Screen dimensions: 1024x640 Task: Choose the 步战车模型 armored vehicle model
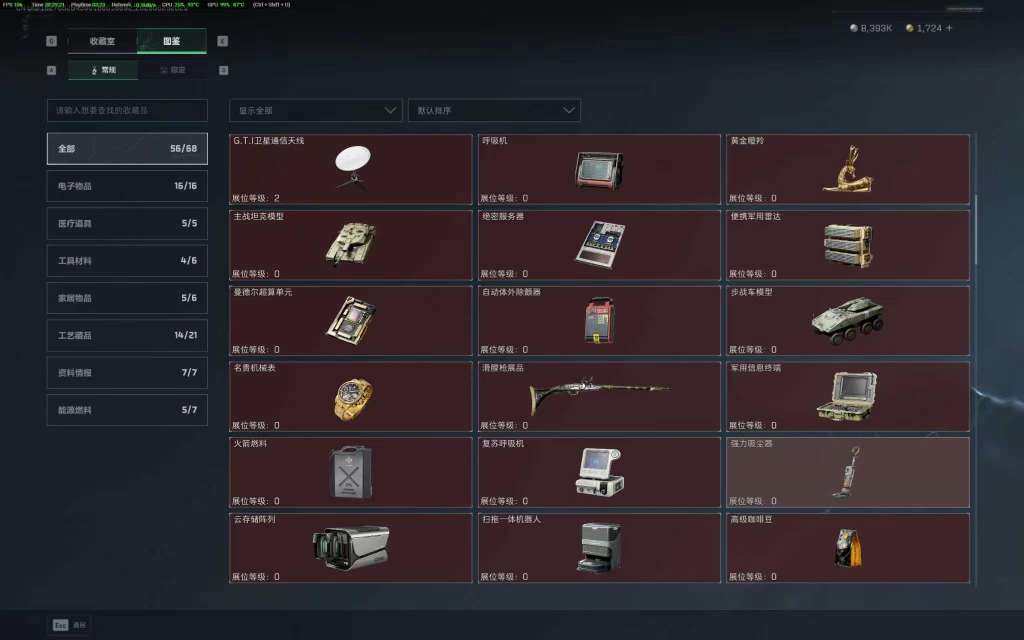tap(848, 321)
